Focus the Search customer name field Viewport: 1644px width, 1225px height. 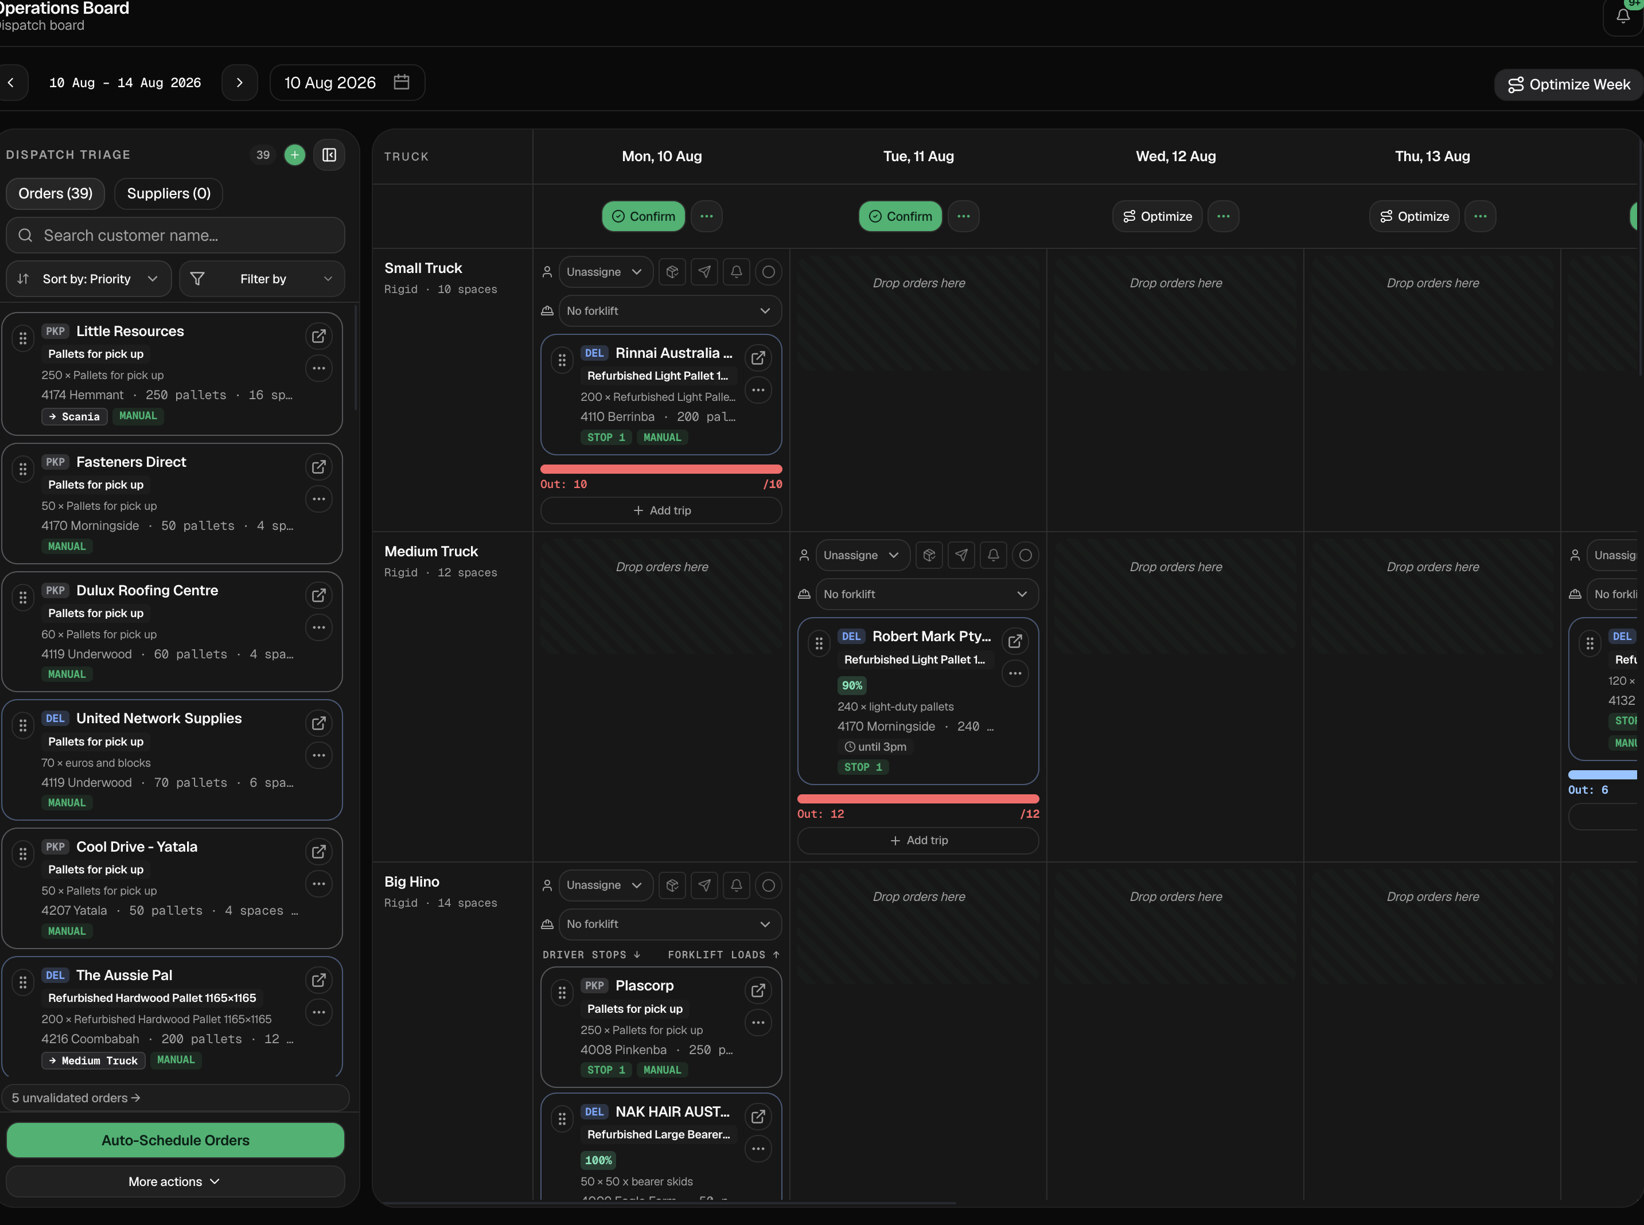[175, 235]
